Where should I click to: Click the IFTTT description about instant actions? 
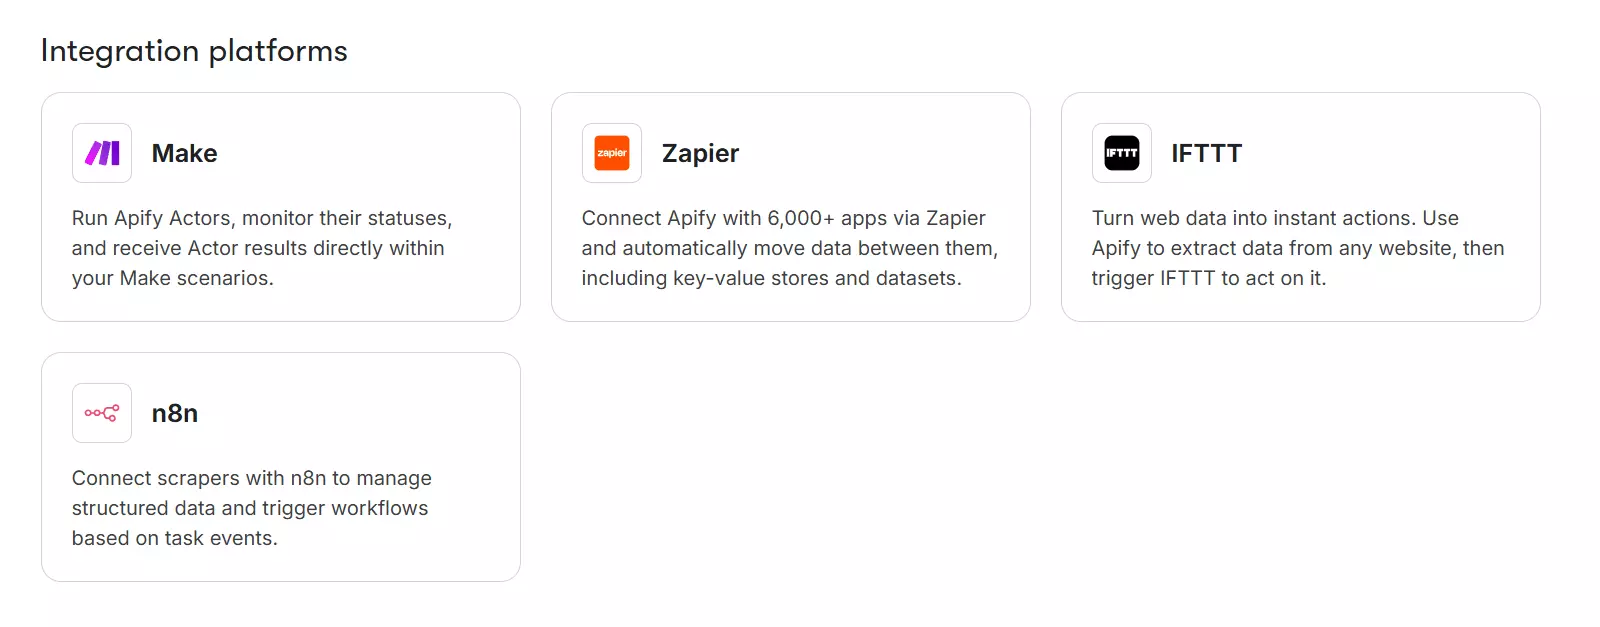click(x=1297, y=248)
